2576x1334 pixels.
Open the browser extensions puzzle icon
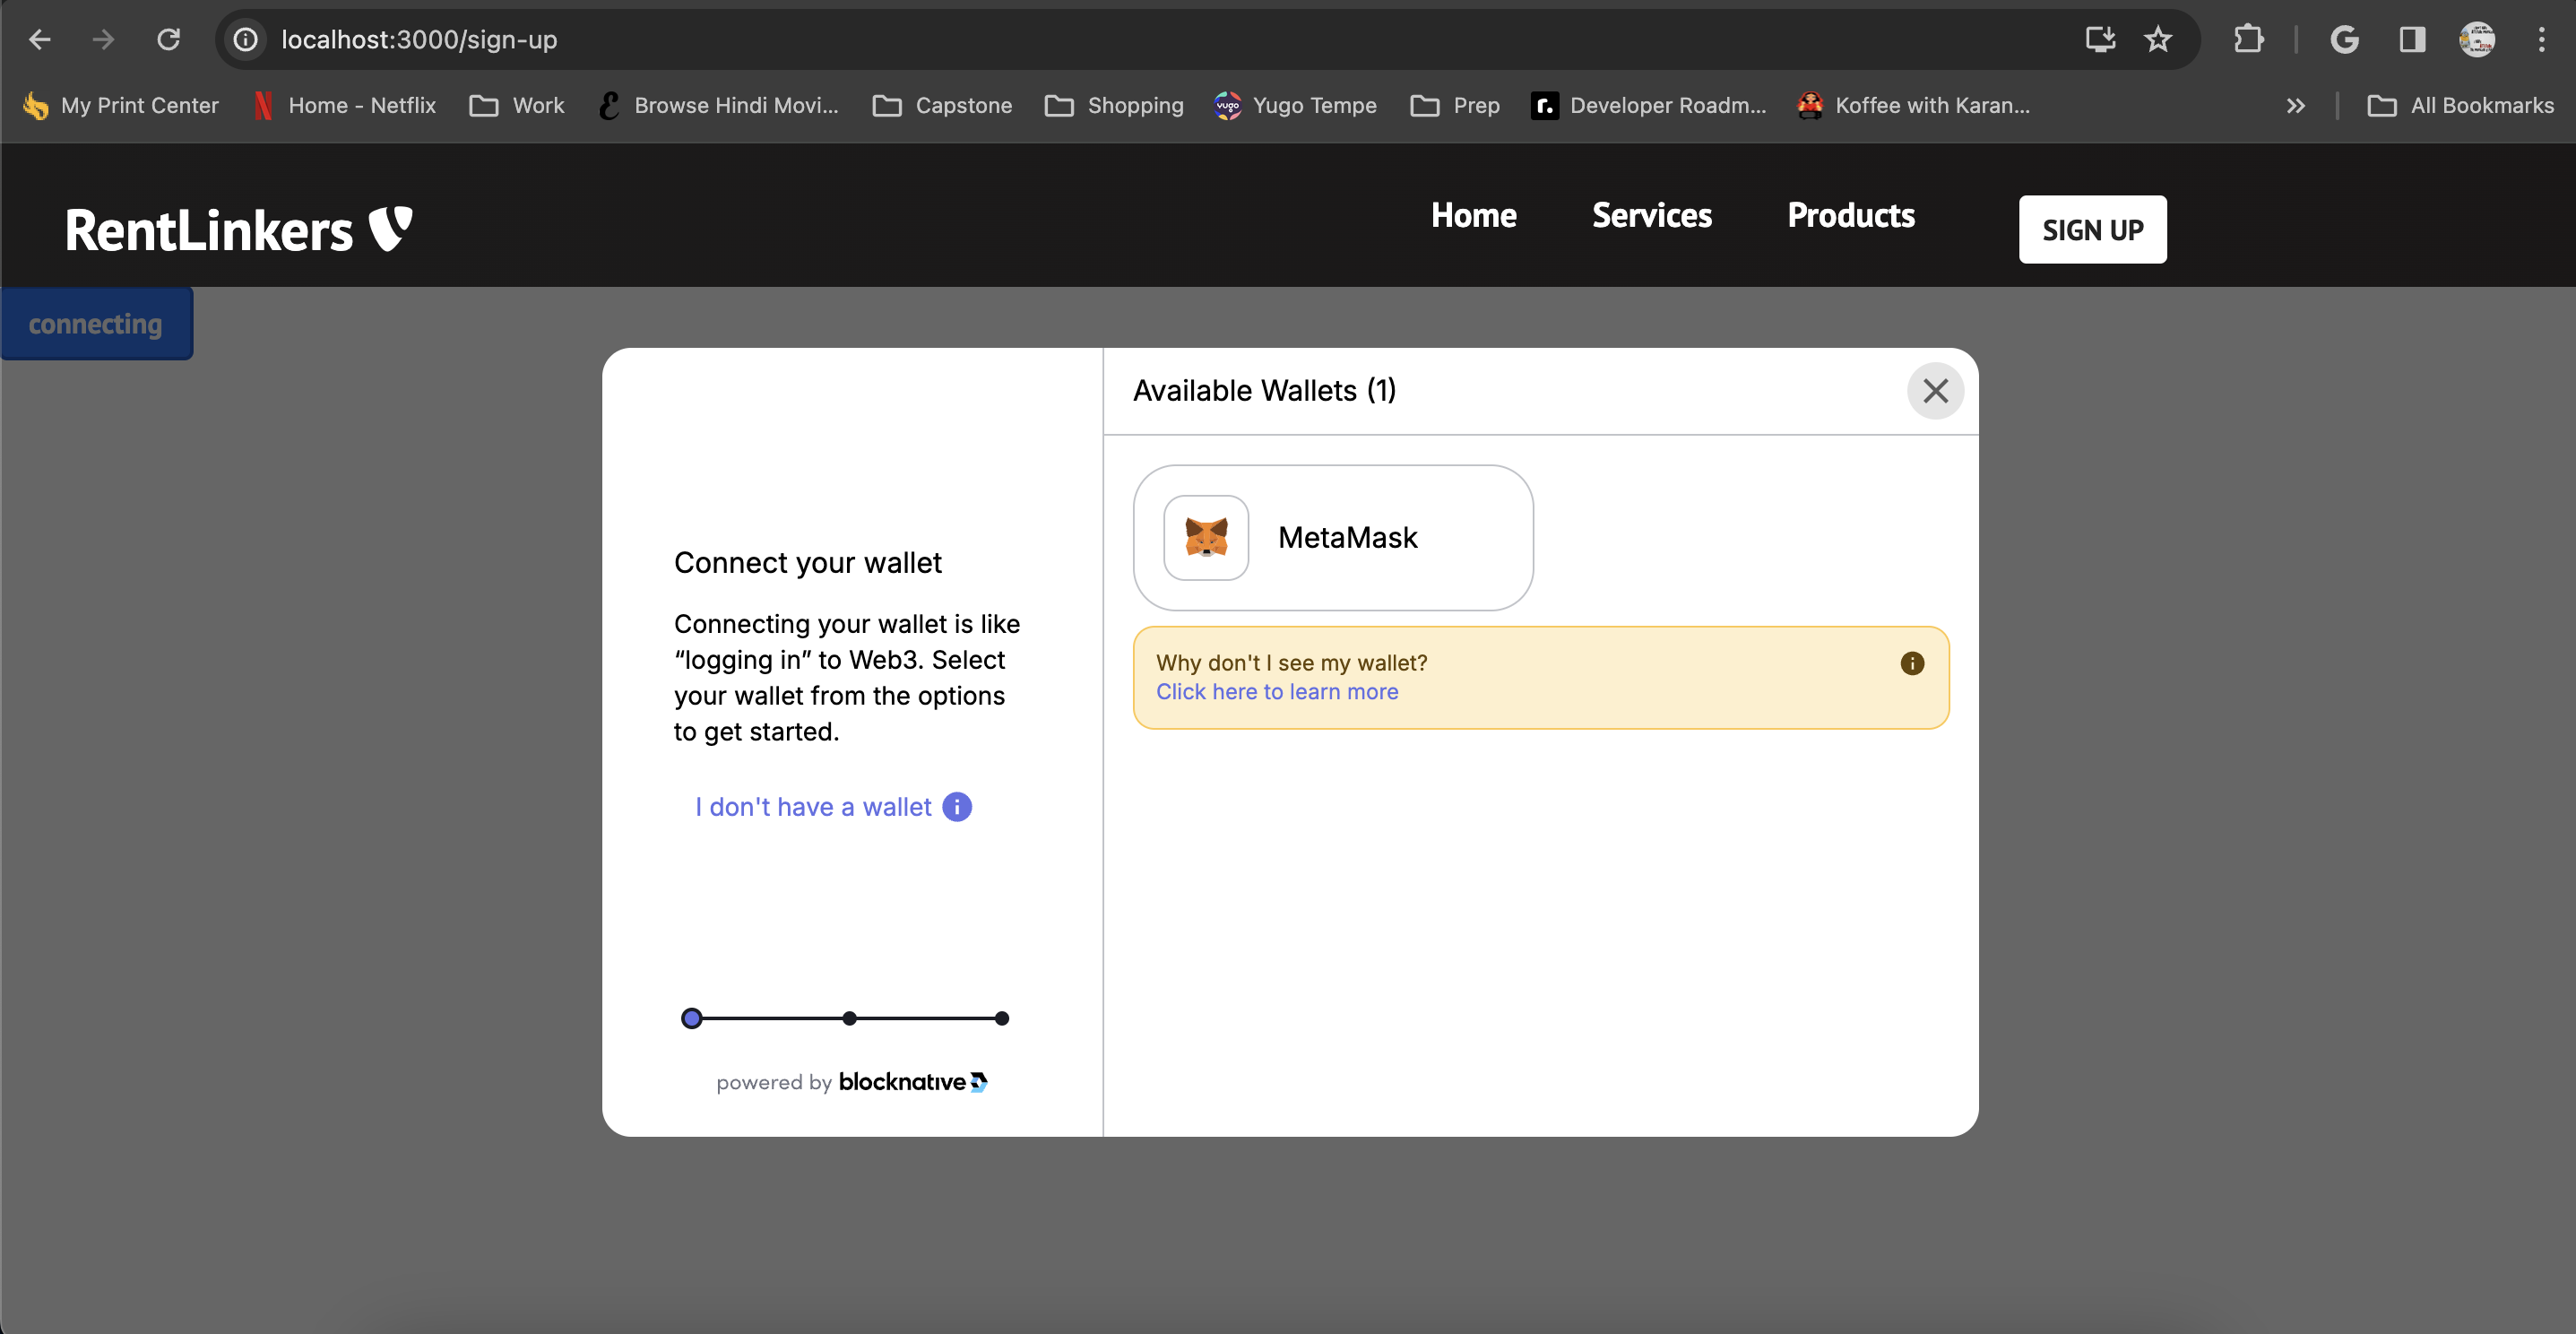pyautogui.click(x=2248, y=40)
